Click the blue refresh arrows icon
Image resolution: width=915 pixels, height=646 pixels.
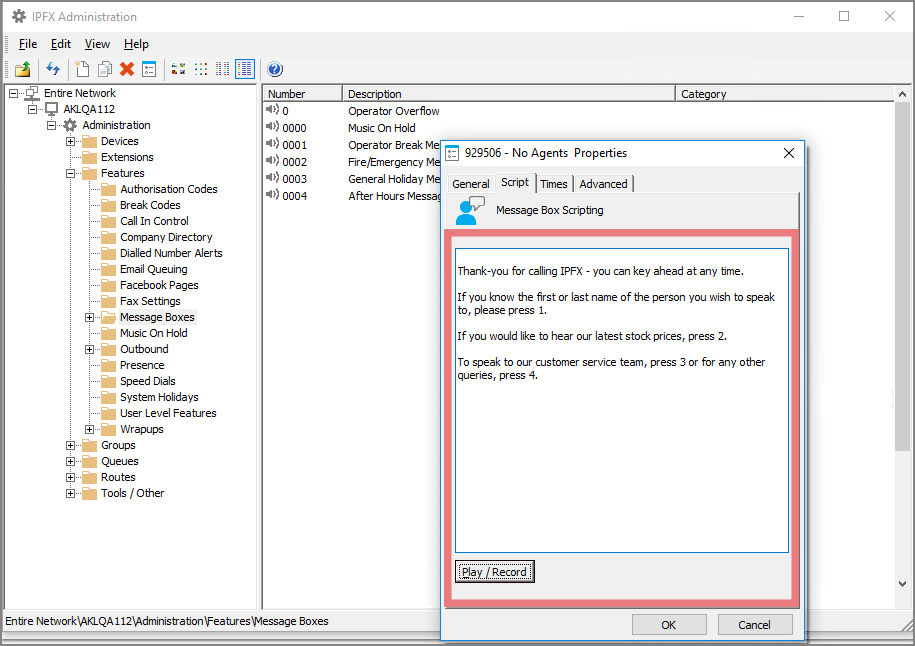tap(53, 69)
